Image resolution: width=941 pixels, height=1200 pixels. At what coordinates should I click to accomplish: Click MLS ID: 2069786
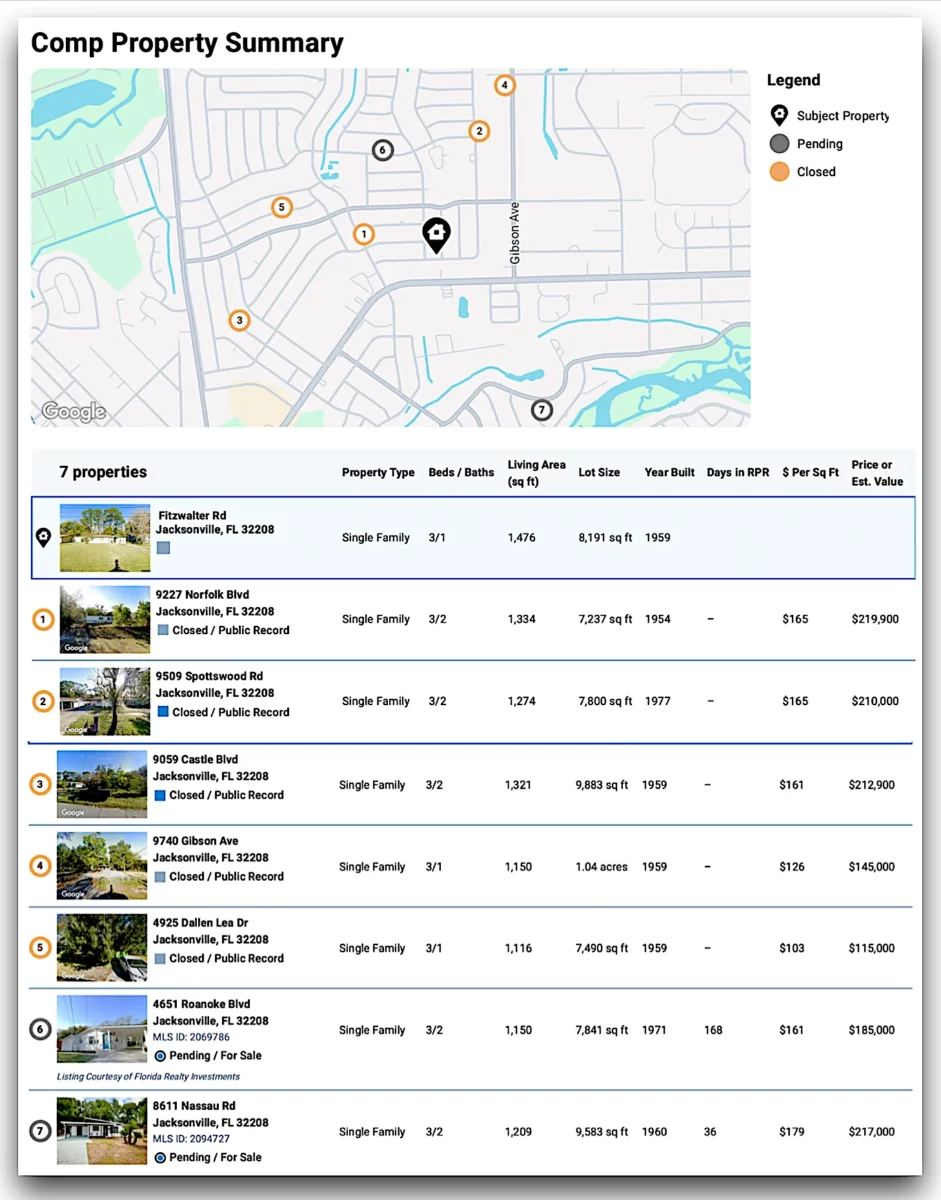(x=191, y=1038)
